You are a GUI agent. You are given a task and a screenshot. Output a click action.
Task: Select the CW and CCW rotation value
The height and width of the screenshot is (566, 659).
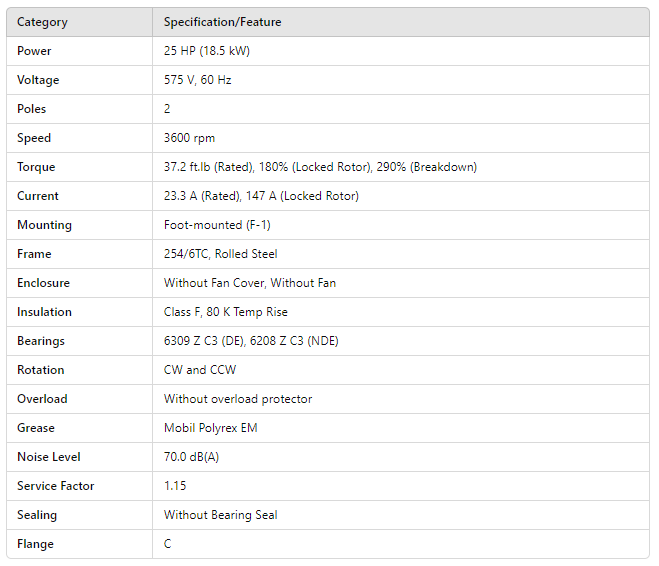click(200, 370)
